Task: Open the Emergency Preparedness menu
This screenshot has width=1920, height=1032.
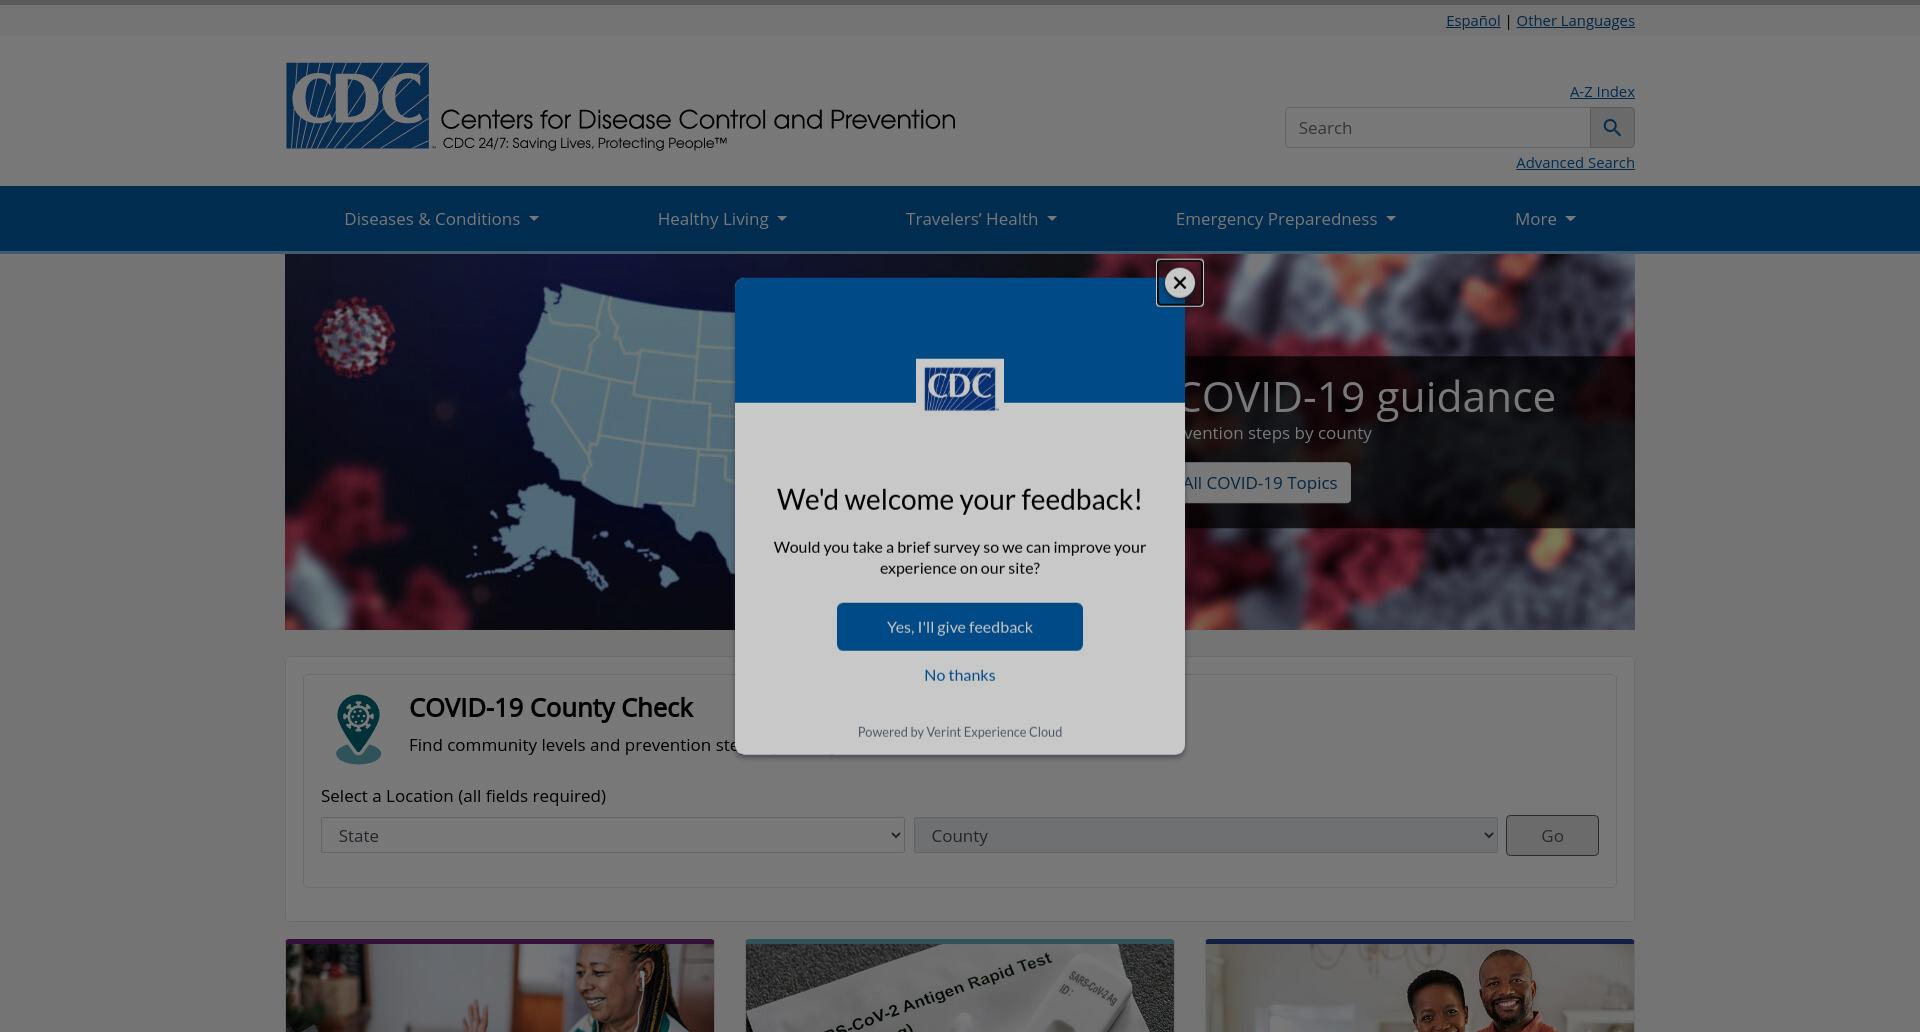Action: coord(1285,219)
